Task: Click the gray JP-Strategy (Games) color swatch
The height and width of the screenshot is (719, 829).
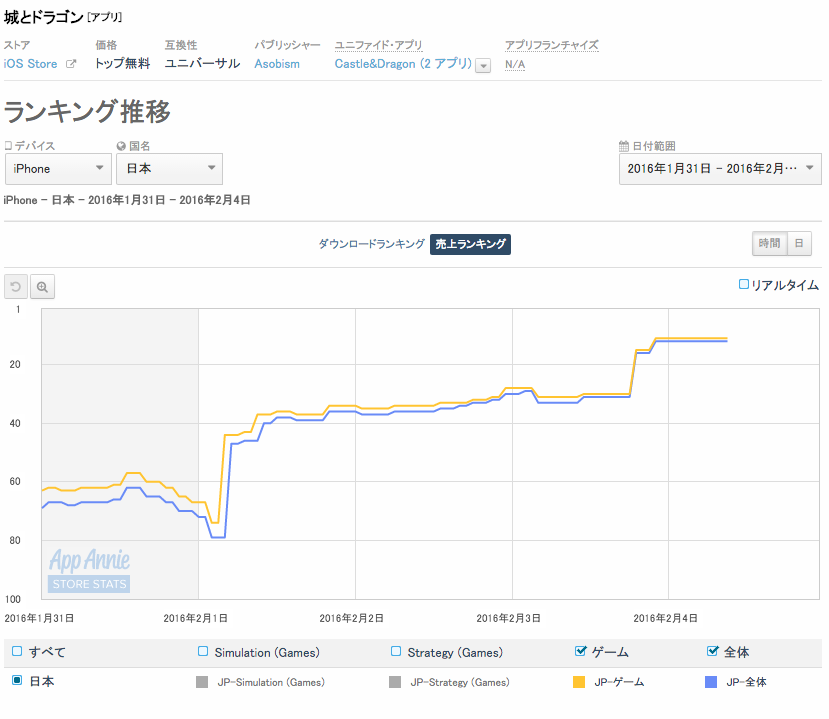Action: click(395, 682)
